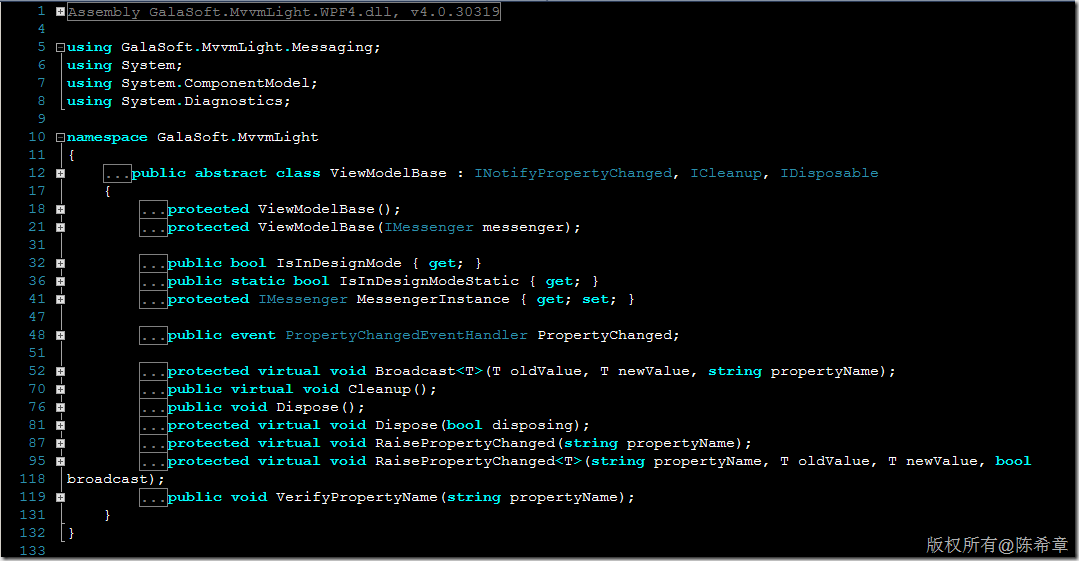The width and height of the screenshot is (1079, 561).
Task: Click the ellipsis box before public virtual void Cleanup
Action: click(x=153, y=390)
